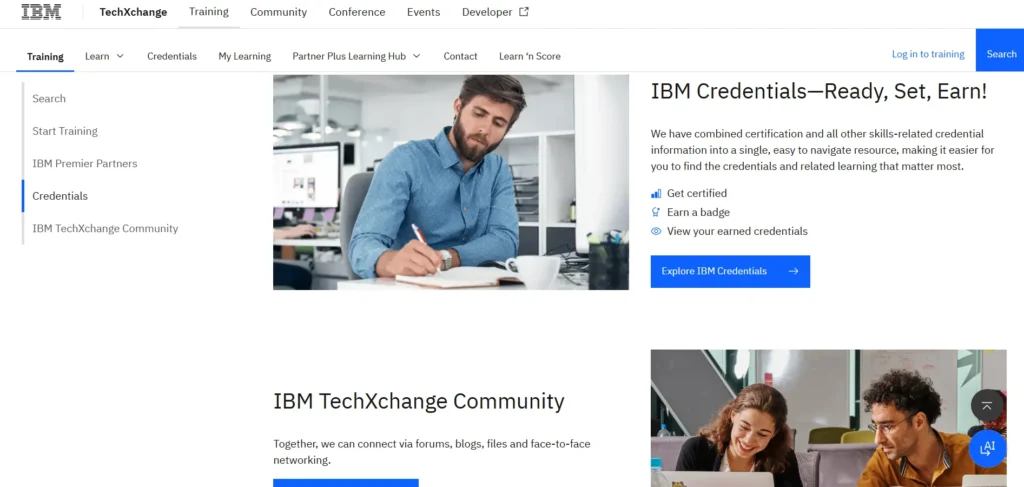The width and height of the screenshot is (1024, 487).
Task: Click the IBM logo
Action: (x=41, y=12)
